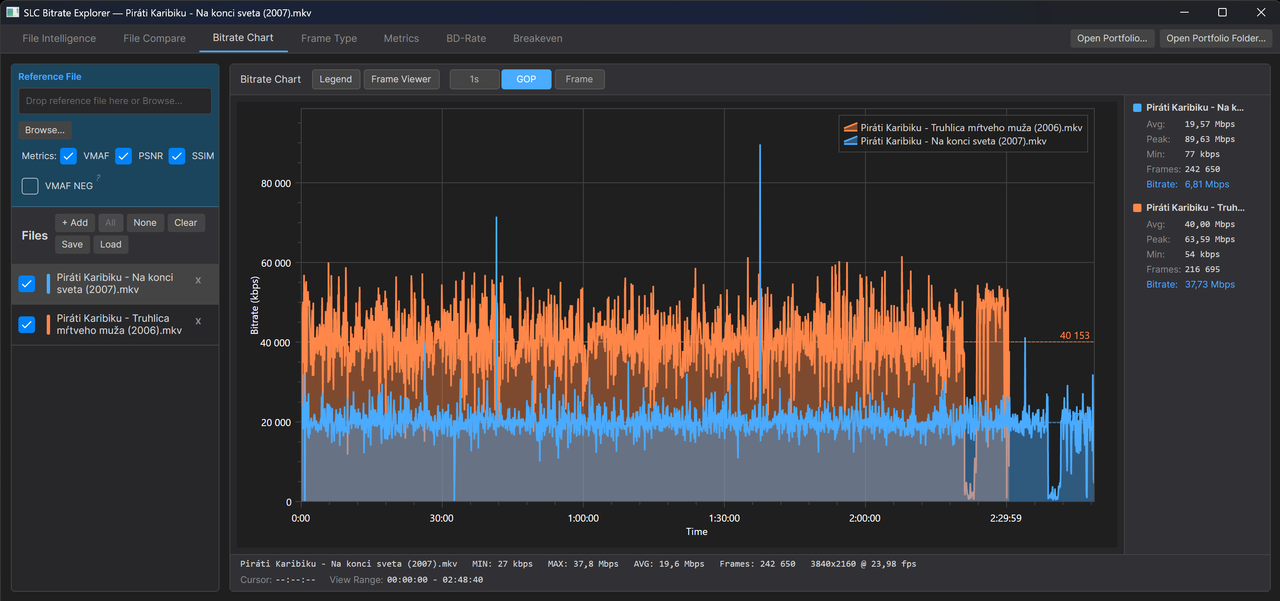Open the Frame Viewer
This screenshot has width=1280, height=601.
[401, 79]
